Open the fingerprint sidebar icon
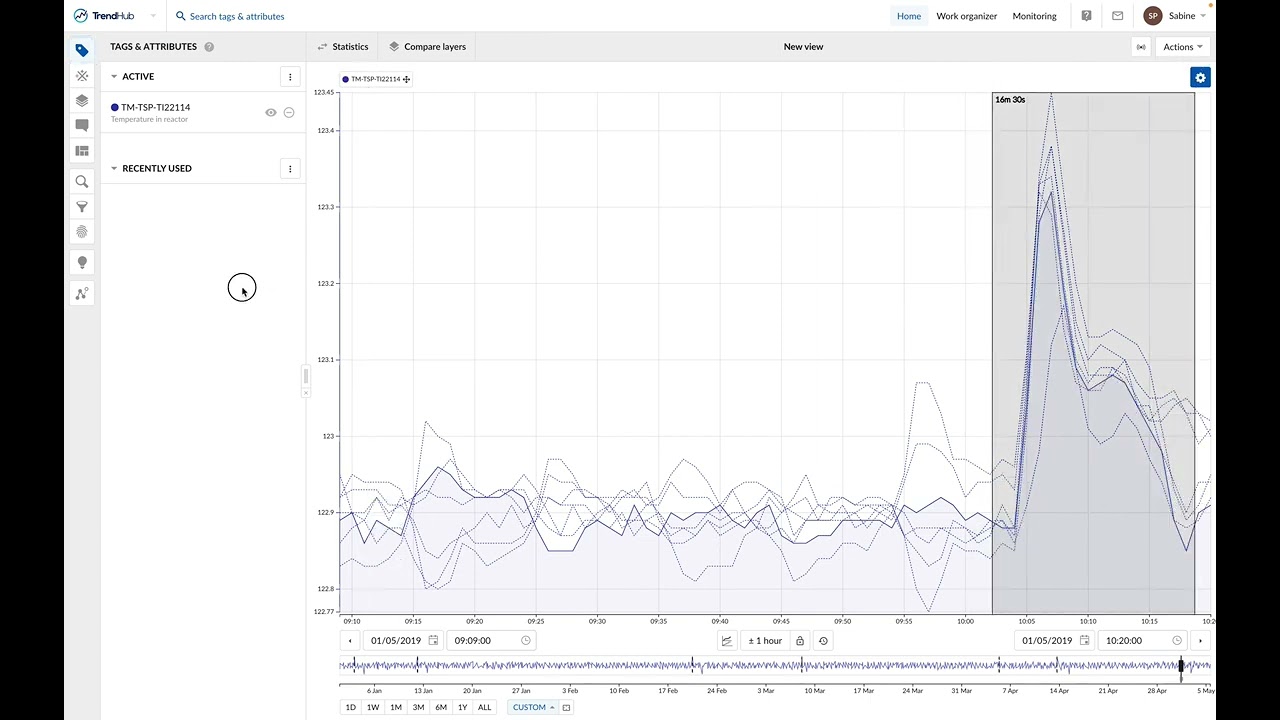The height and width of the screenshot is (720, 1280). (x=82, y=232)
